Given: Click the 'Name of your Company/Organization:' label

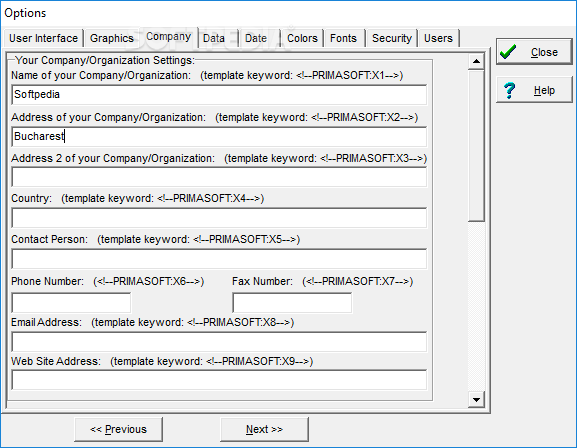Looking at the screenshot, I should (x=101, y=75).
